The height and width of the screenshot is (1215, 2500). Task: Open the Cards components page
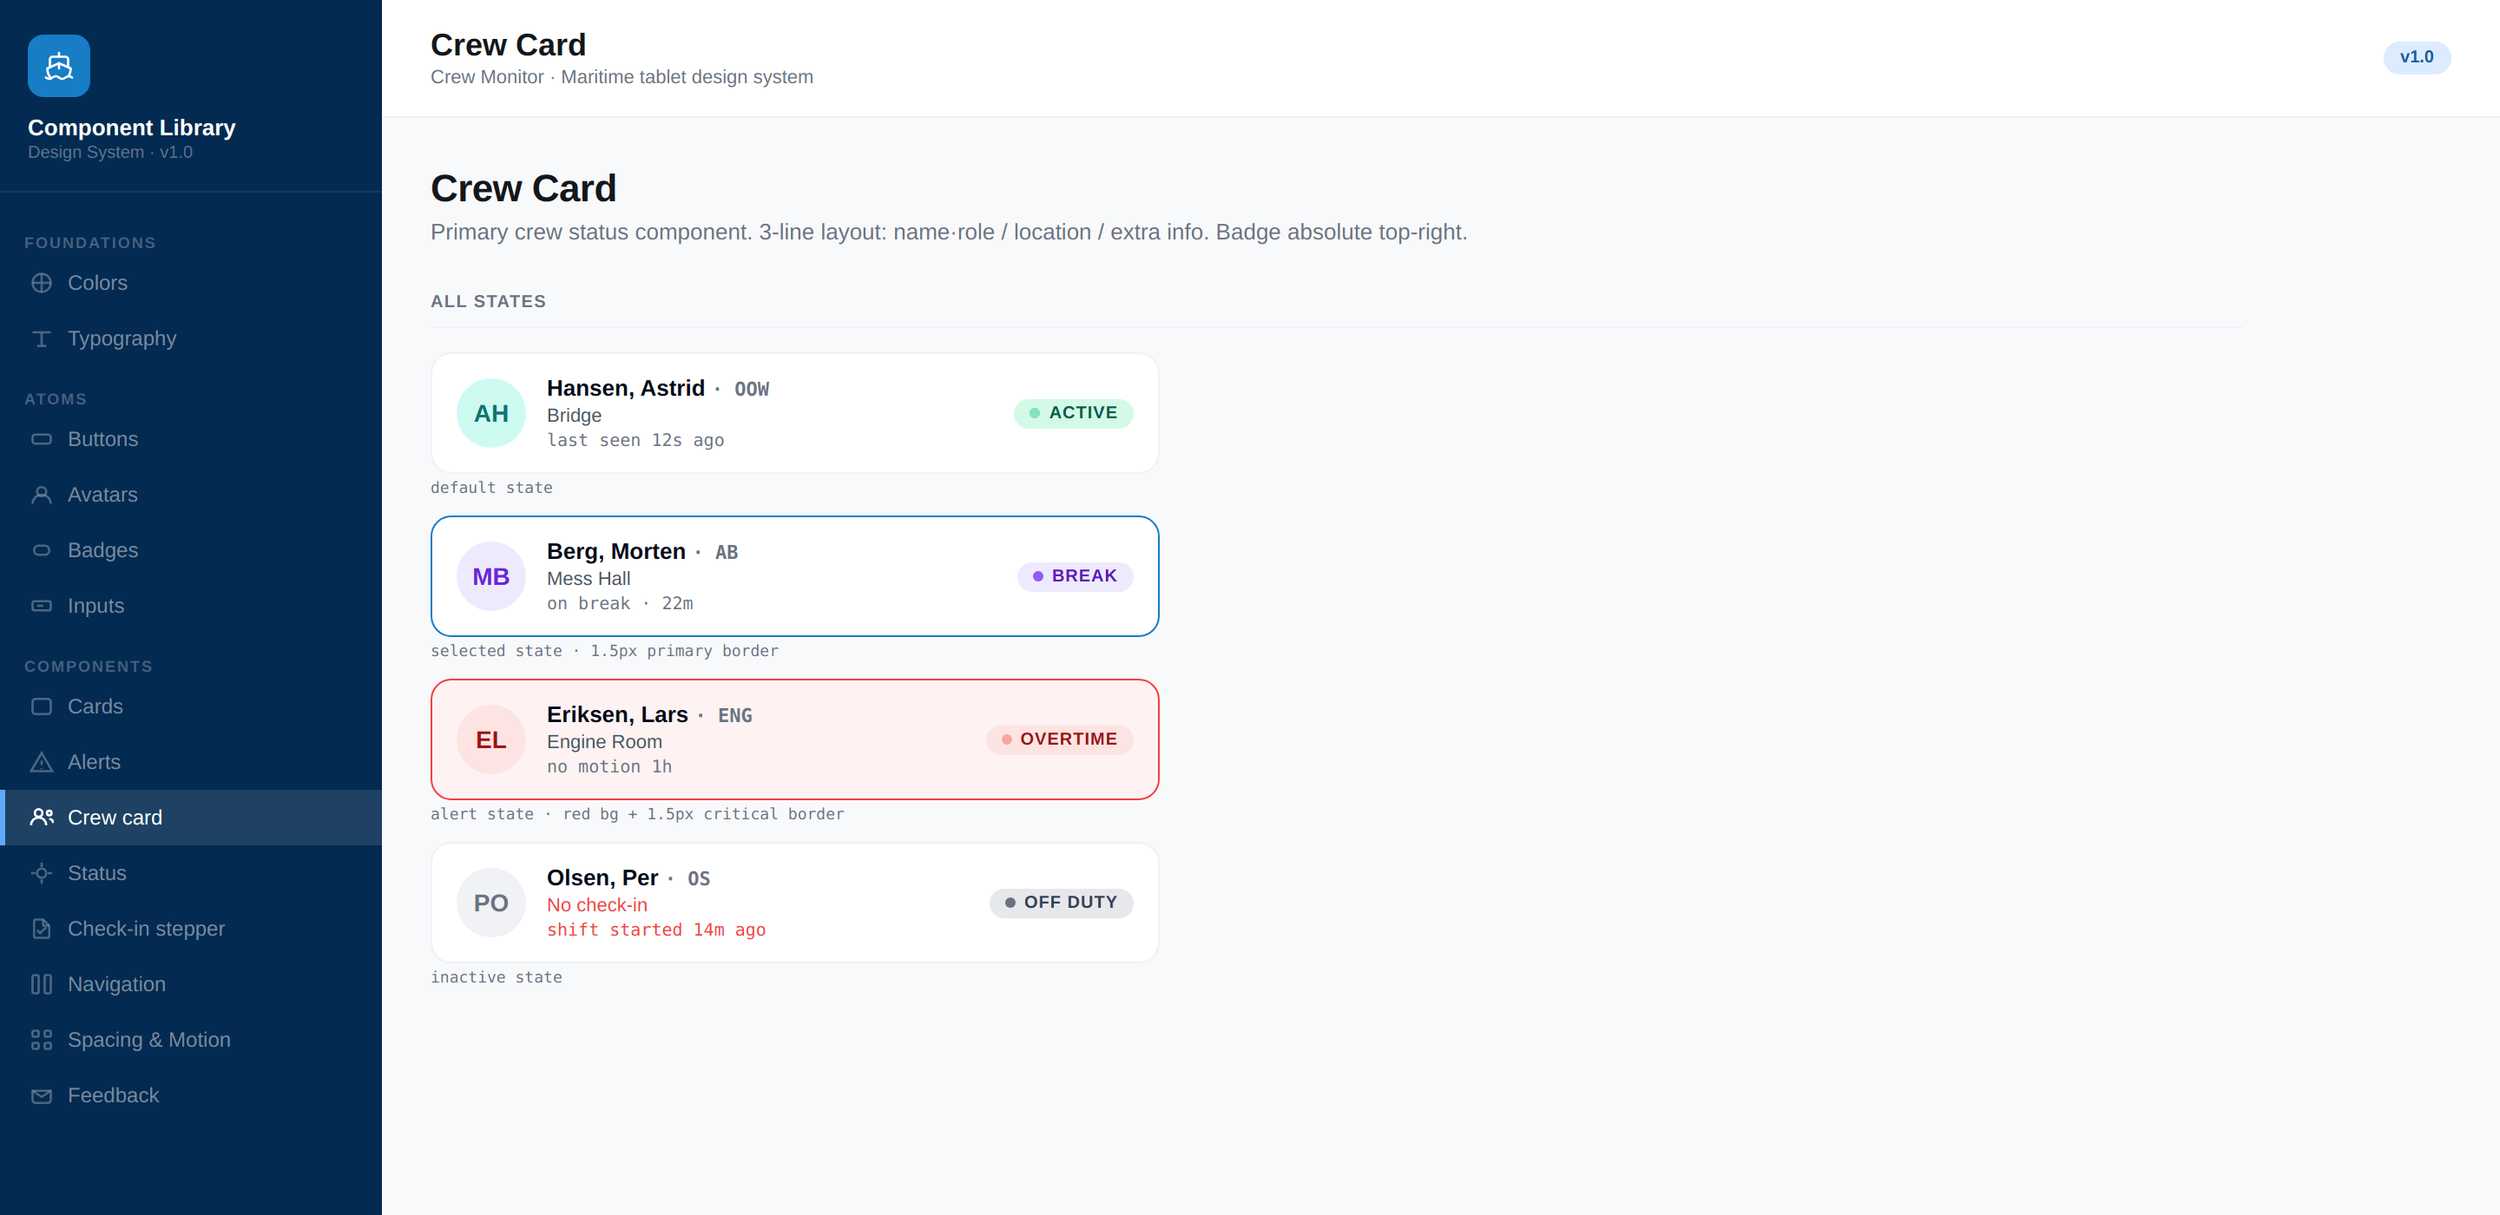pyautogui.click(x=191, y=707)
